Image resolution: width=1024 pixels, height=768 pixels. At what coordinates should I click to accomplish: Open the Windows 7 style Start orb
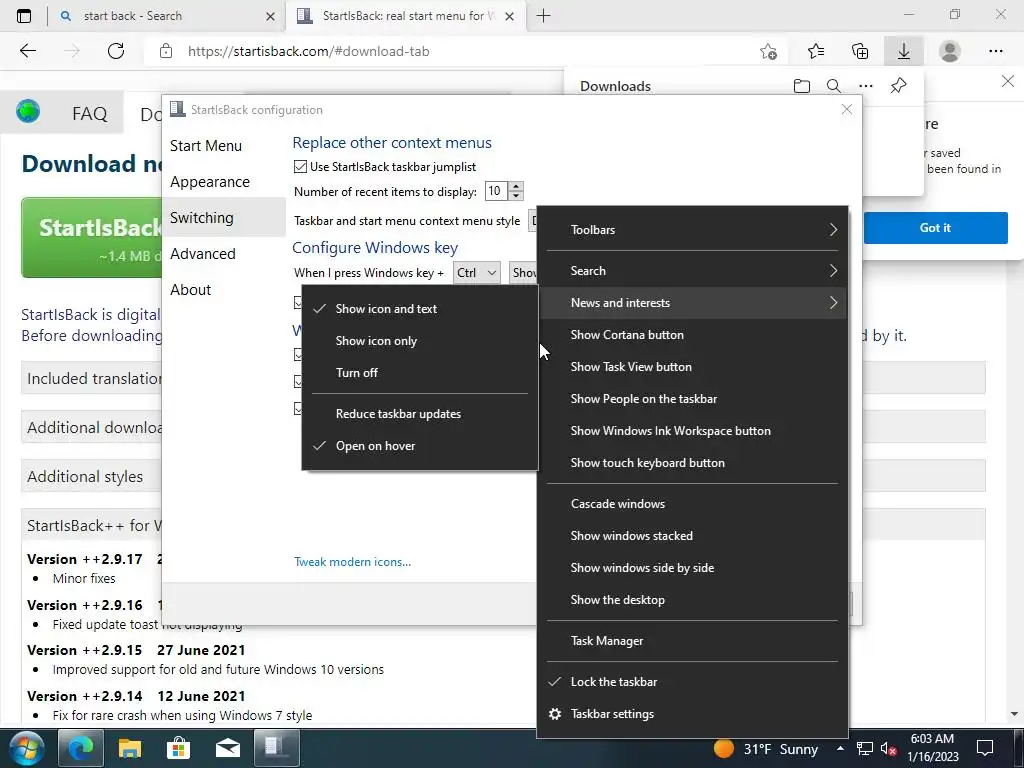(27, 748)
